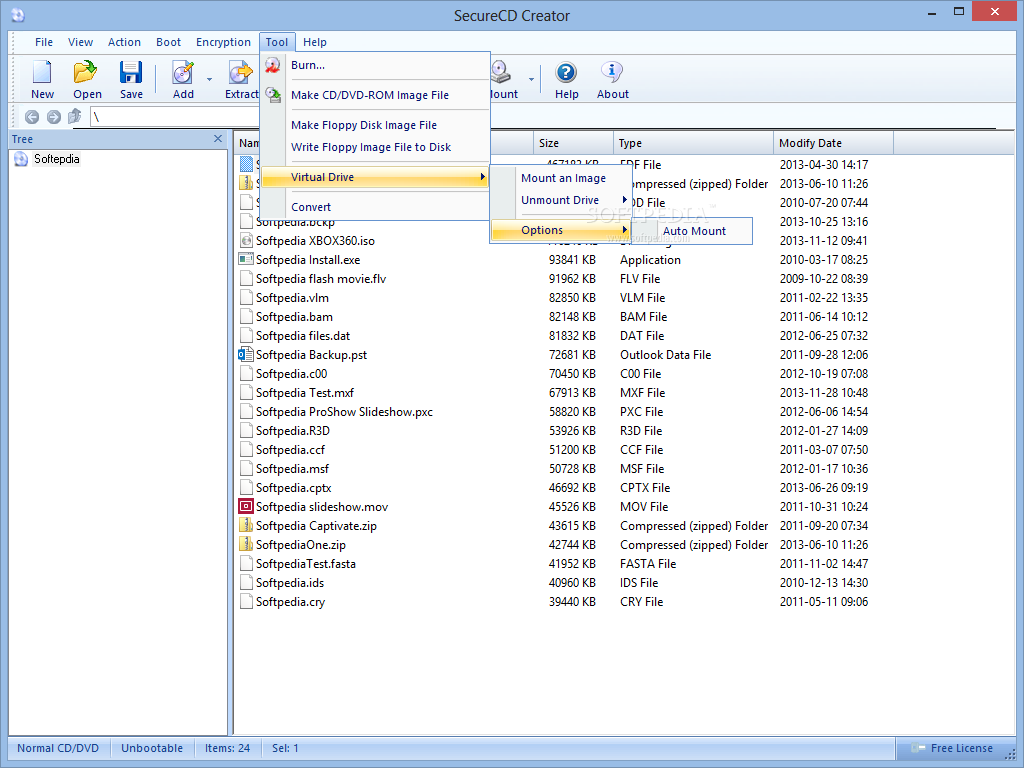Click the Burn disc menu icon

[273, 65]
